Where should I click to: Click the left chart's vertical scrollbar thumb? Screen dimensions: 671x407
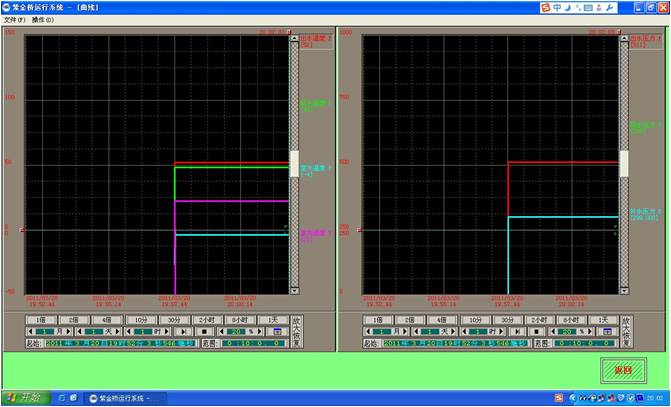(294, 163)
